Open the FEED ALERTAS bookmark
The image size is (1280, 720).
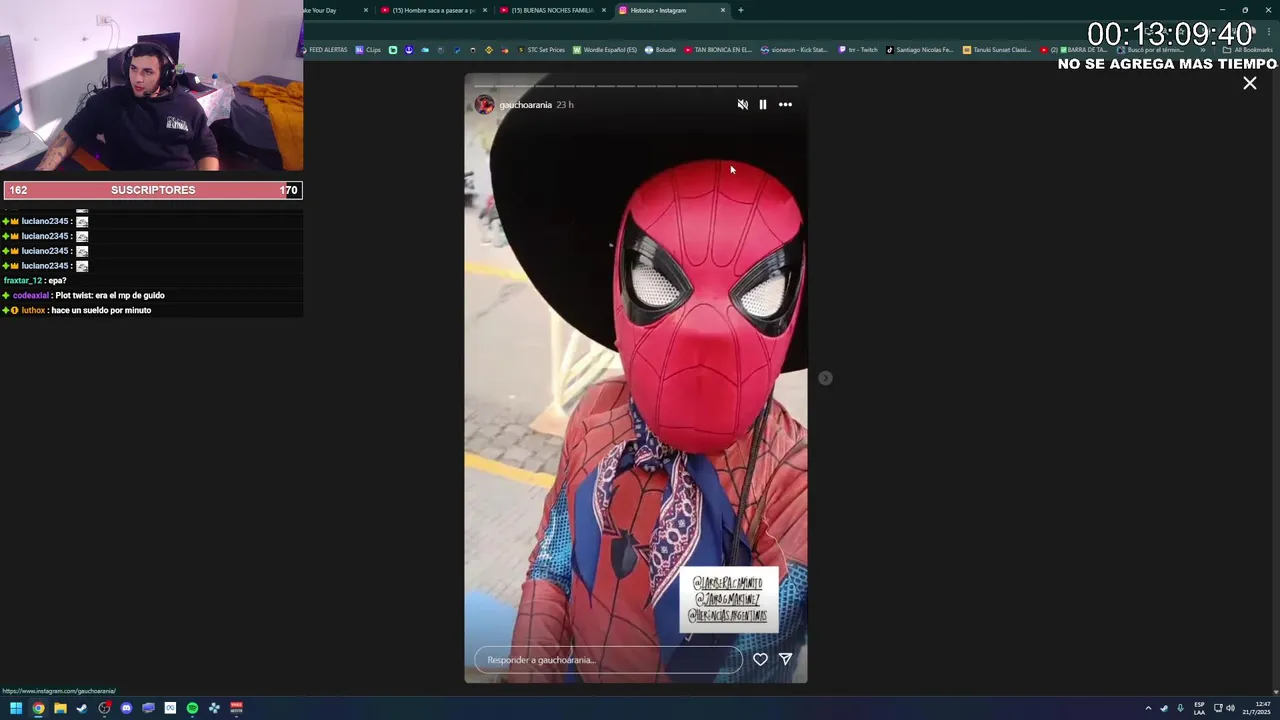pyautogui.click(x=324, y=50)
